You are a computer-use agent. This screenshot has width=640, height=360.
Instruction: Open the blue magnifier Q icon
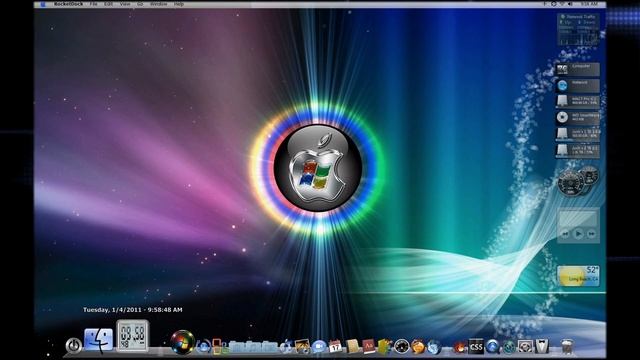(x=493, y=347)
